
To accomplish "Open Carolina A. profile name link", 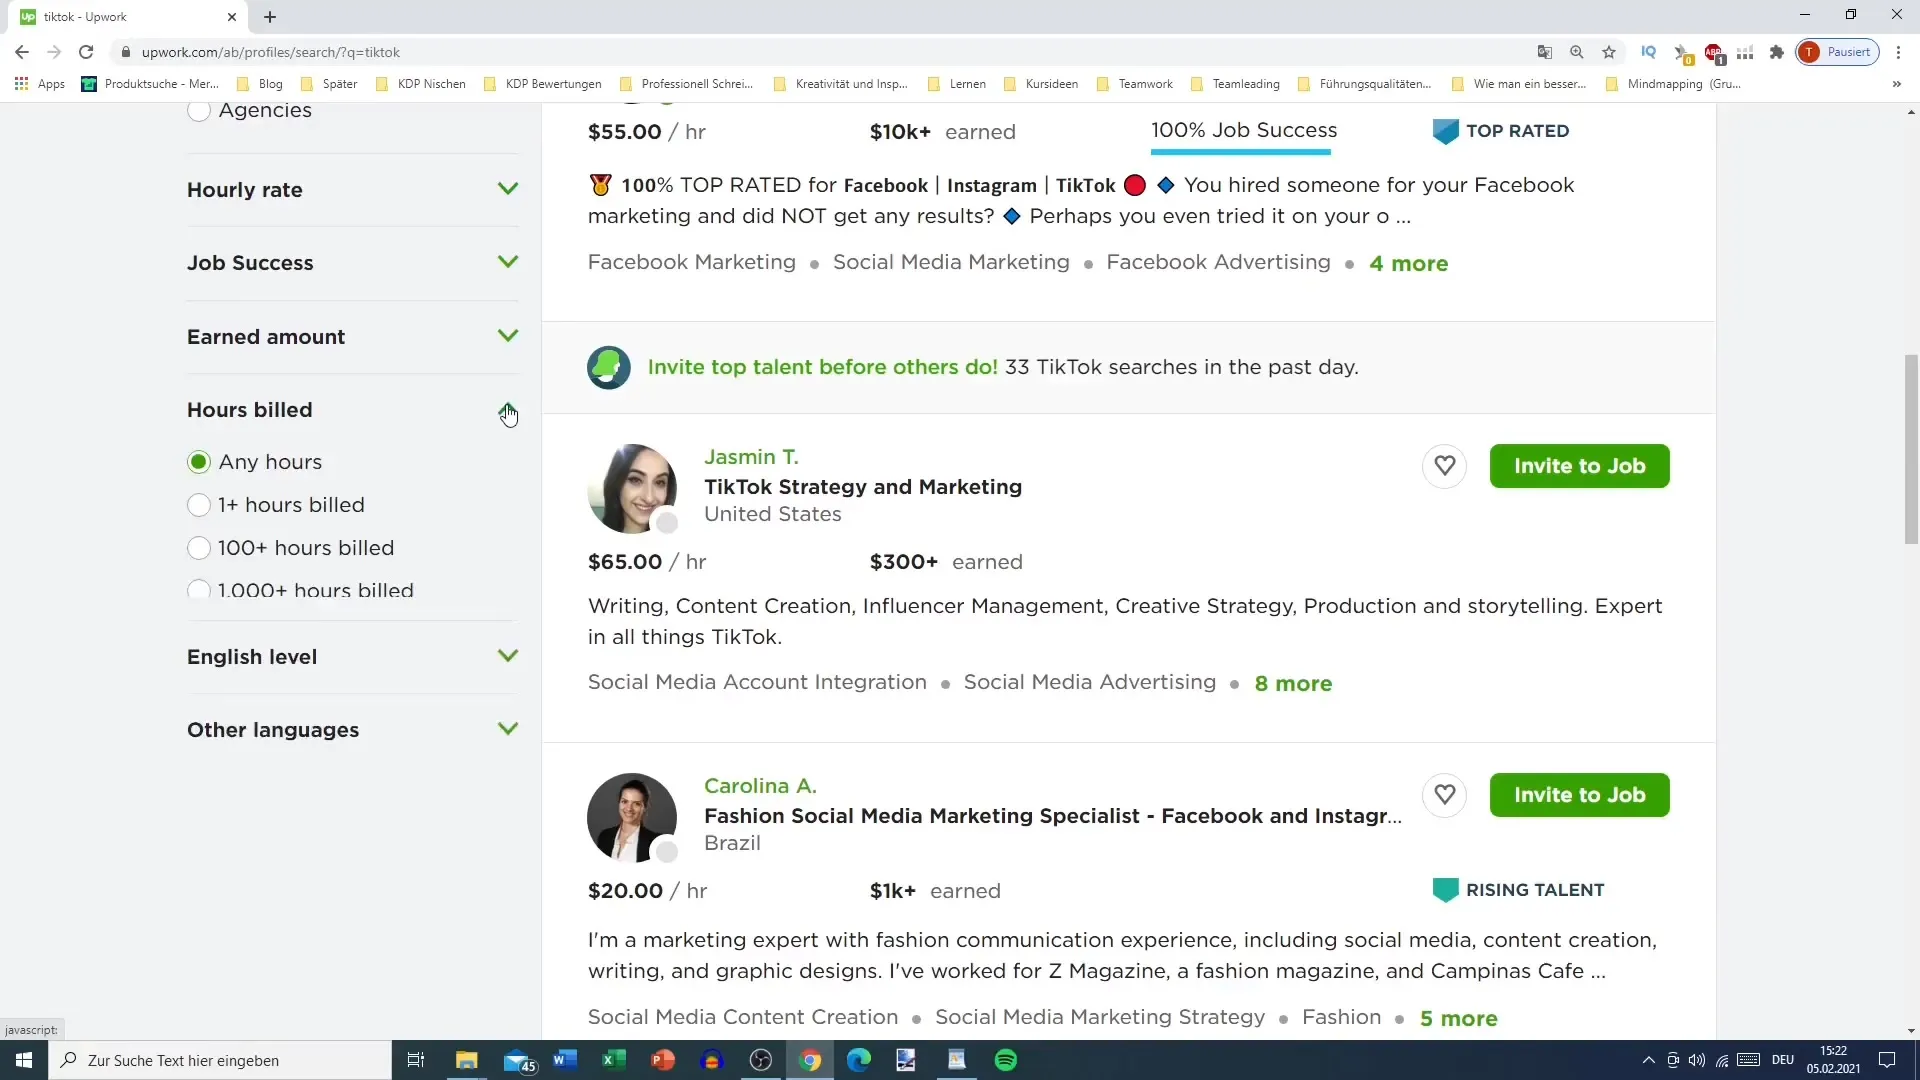I will click(x=760, y=786).
